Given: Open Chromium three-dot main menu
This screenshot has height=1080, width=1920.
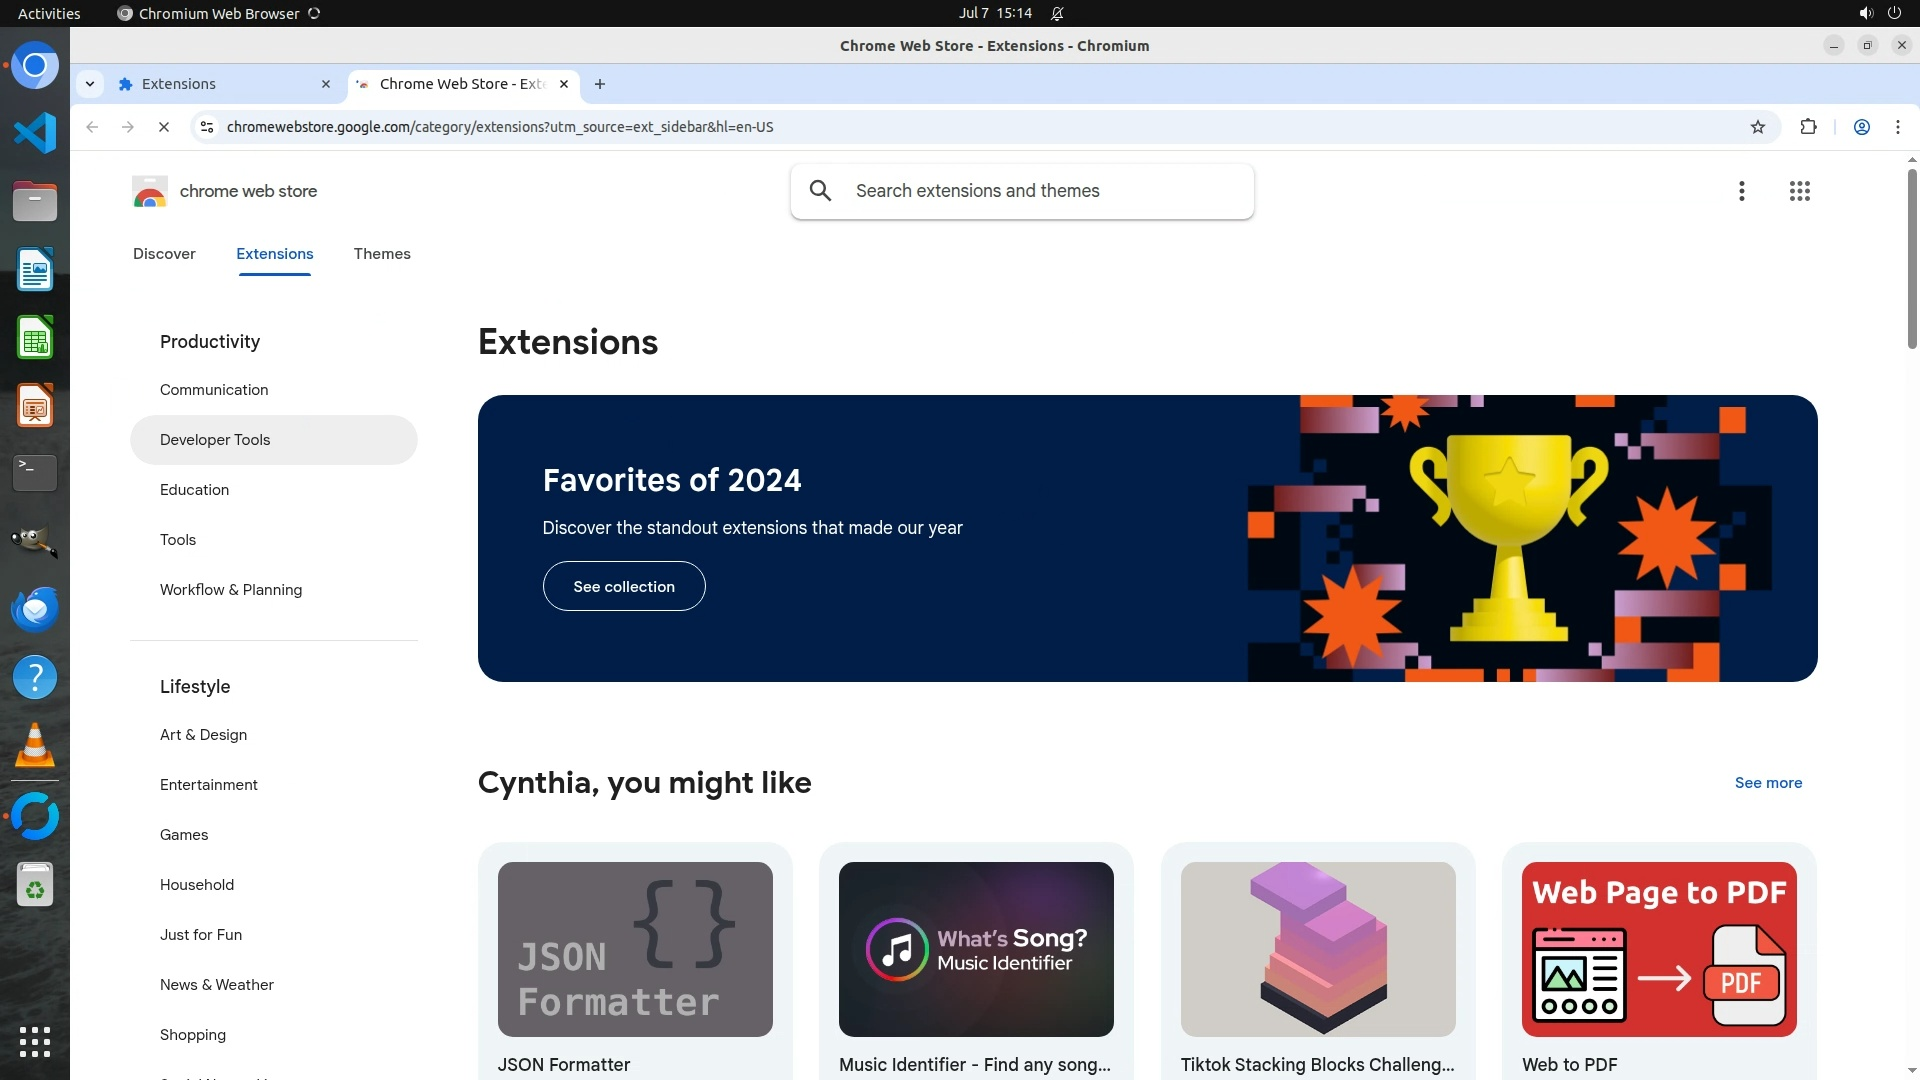Looking at the screenshot, I should (x=1897, y=127).
